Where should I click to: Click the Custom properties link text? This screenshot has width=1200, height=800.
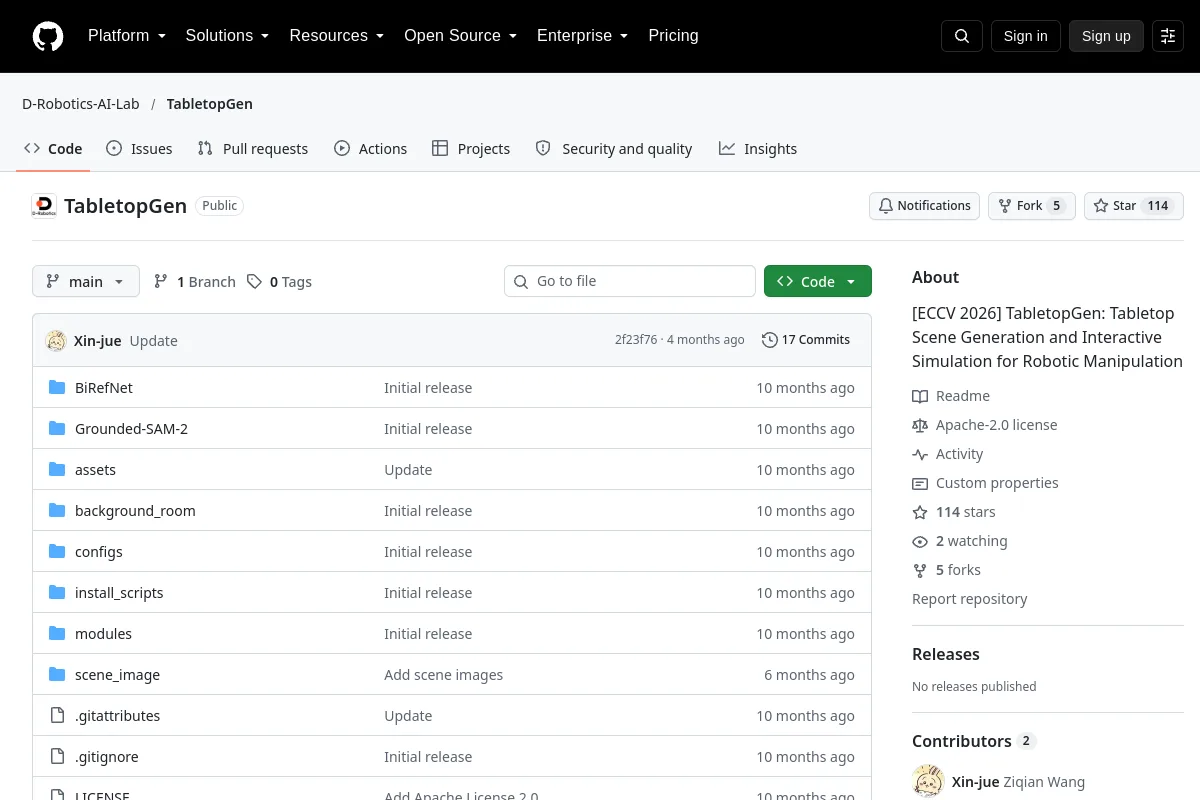pyautogui.click(x=997, y=483)
